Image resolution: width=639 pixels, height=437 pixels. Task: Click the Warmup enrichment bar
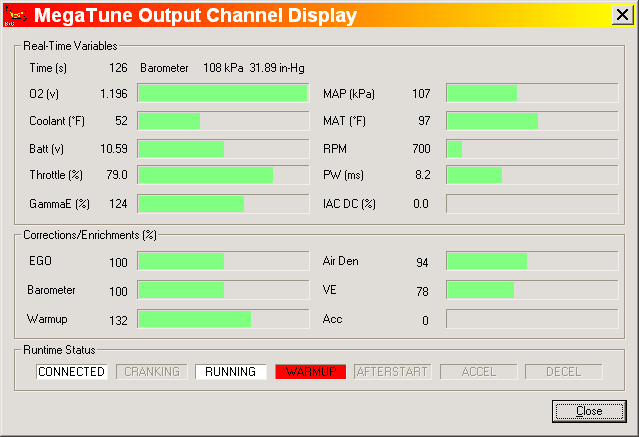[x=223, y=319]
